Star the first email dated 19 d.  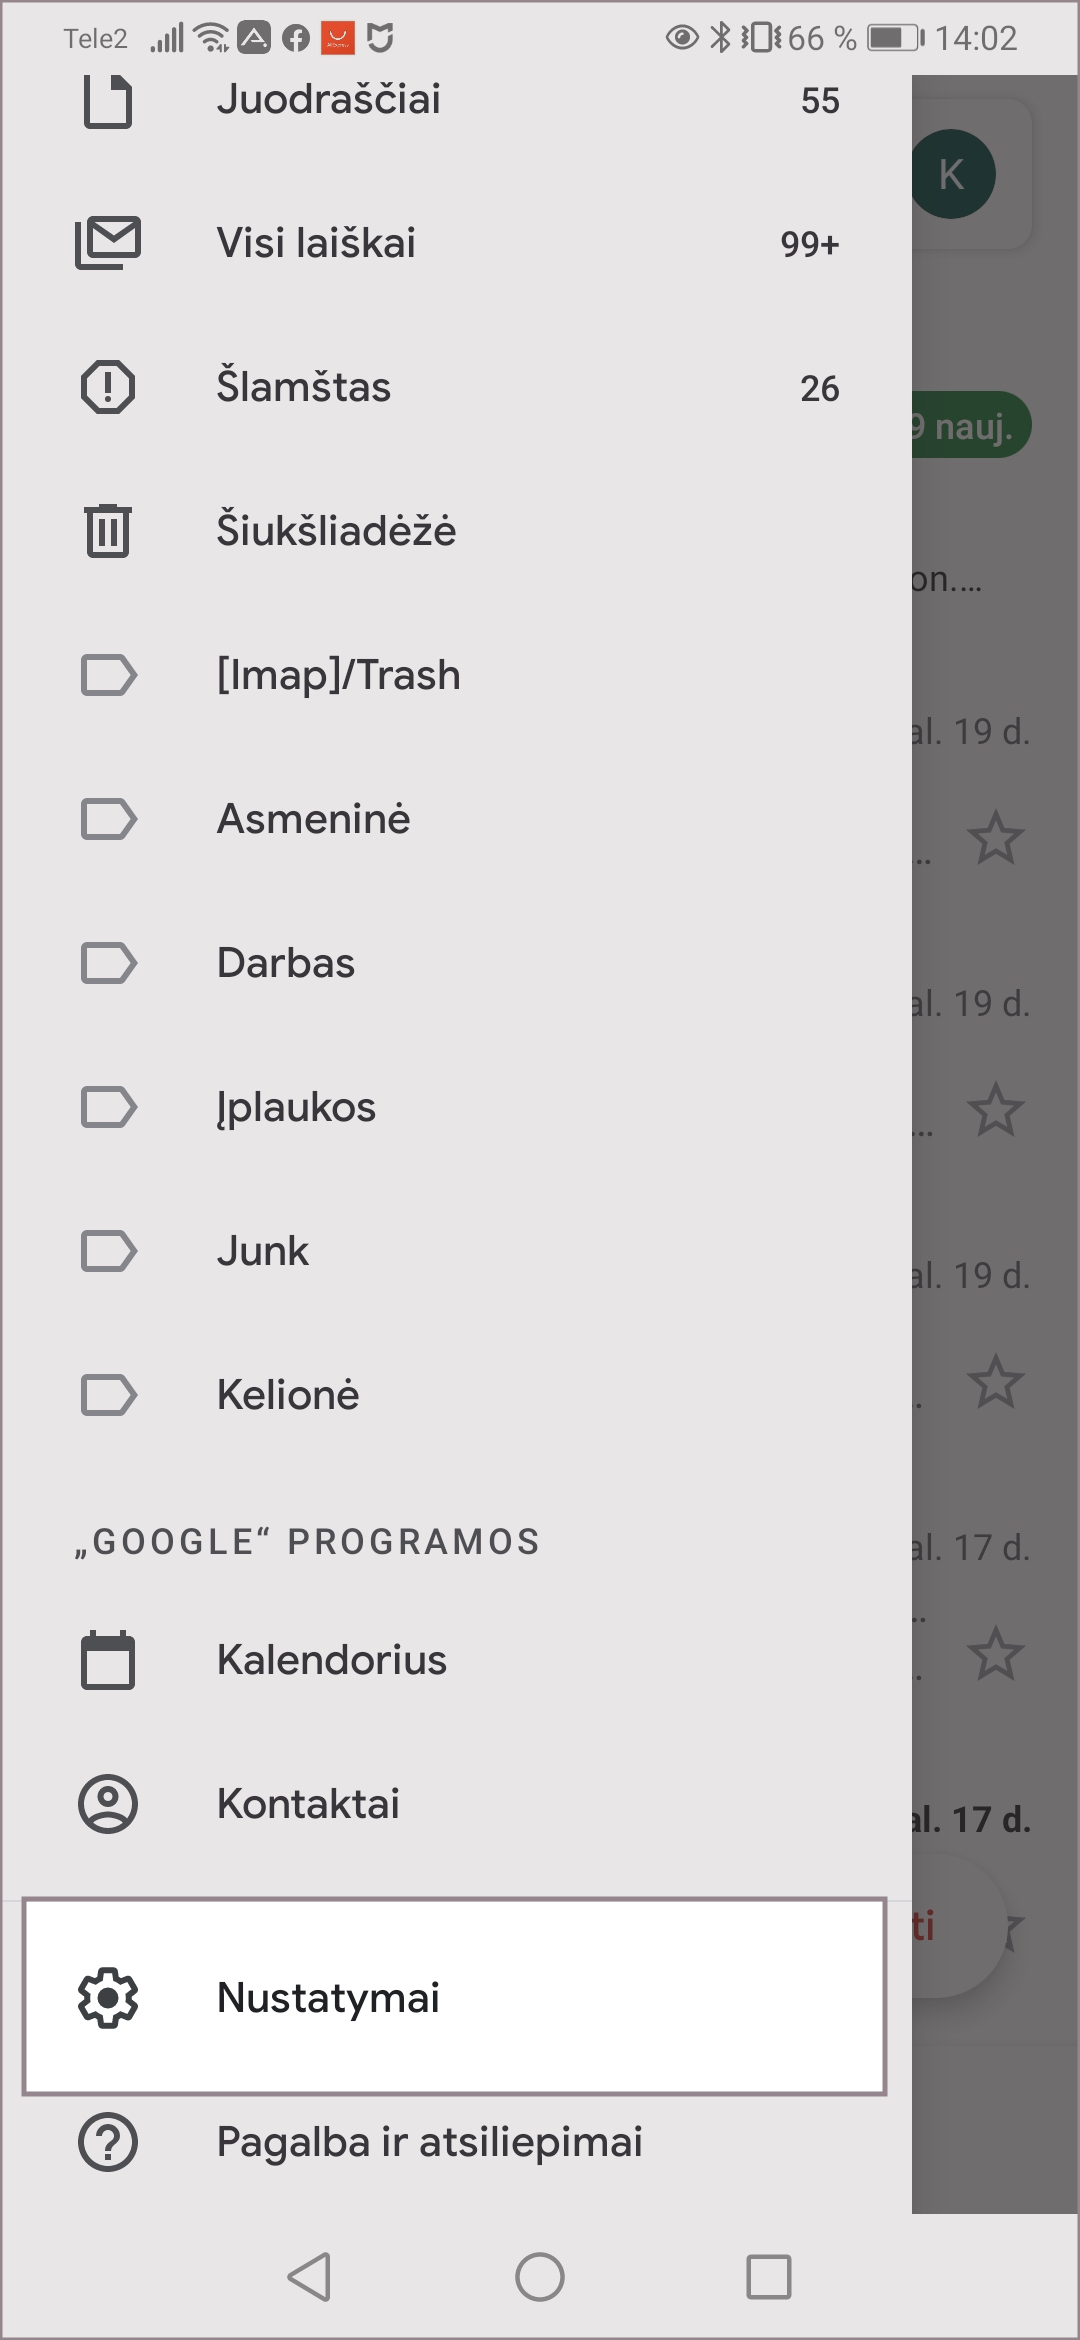(996, 838)
